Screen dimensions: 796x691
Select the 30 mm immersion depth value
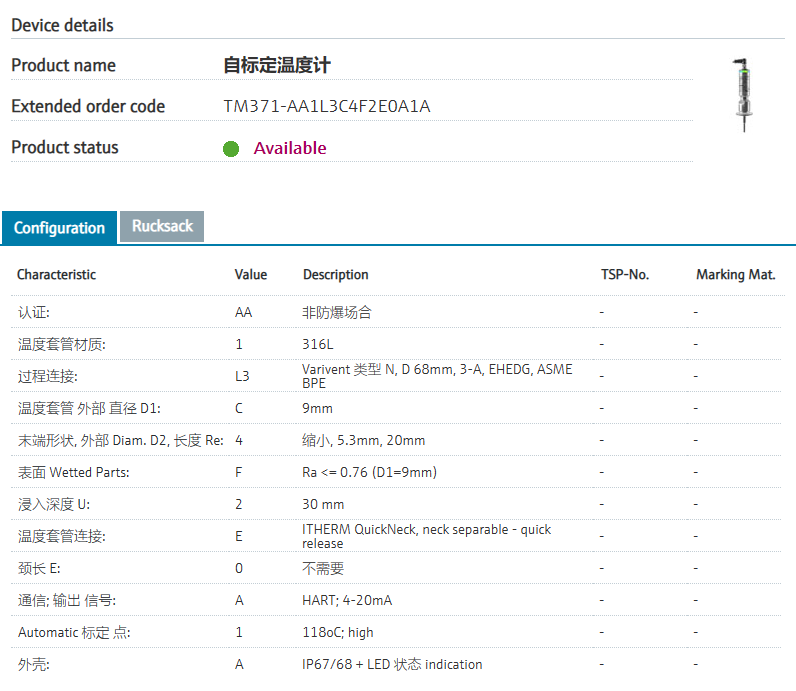[x=323, y=504]
